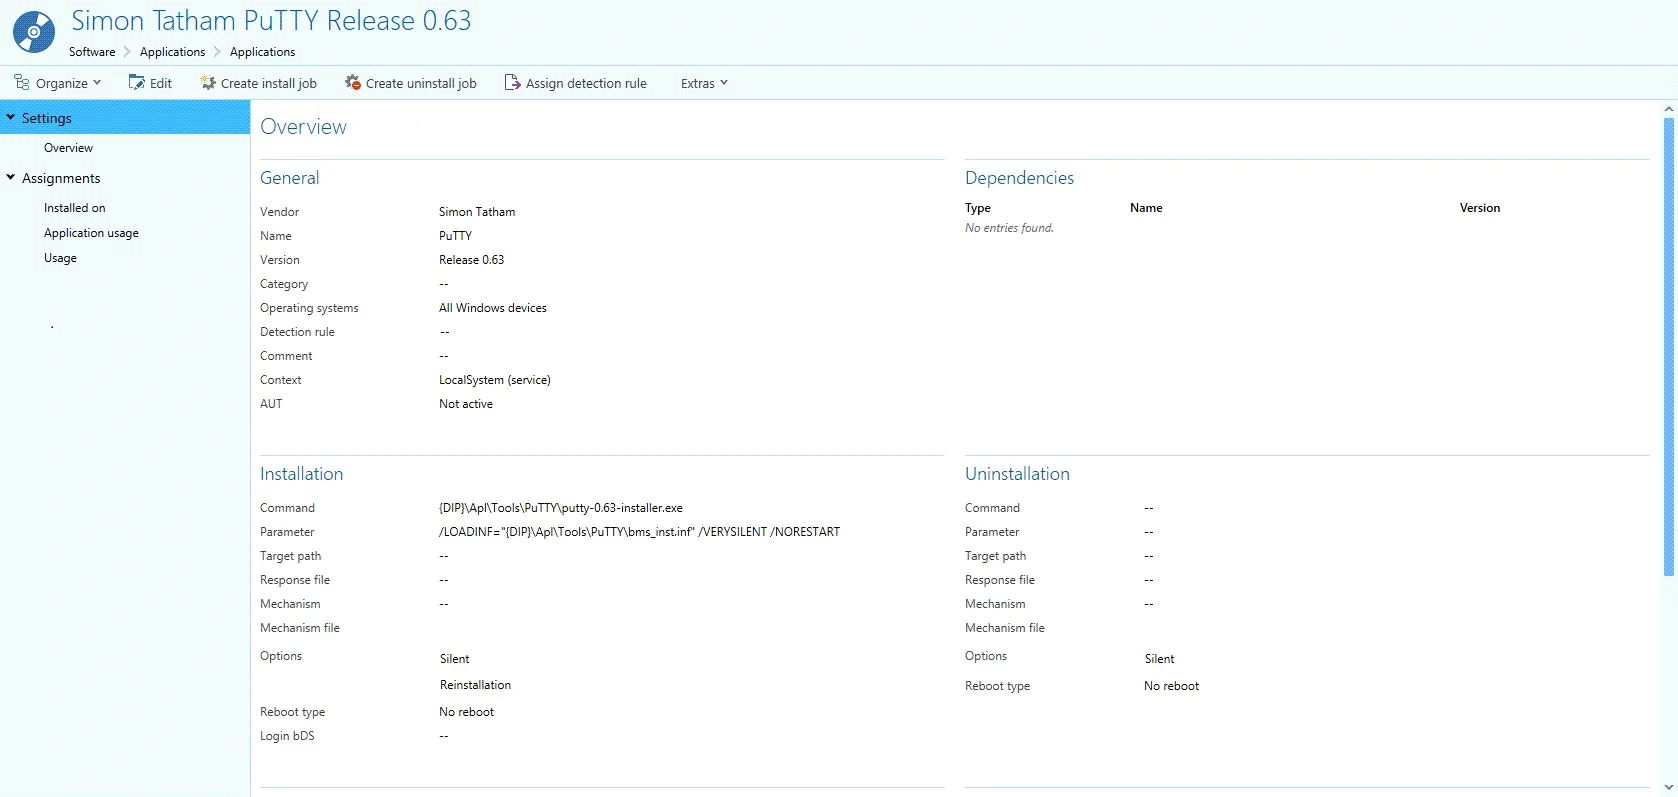Click No reboot under Installation
Screen dimensions: 1678x797
click(466, 712)
